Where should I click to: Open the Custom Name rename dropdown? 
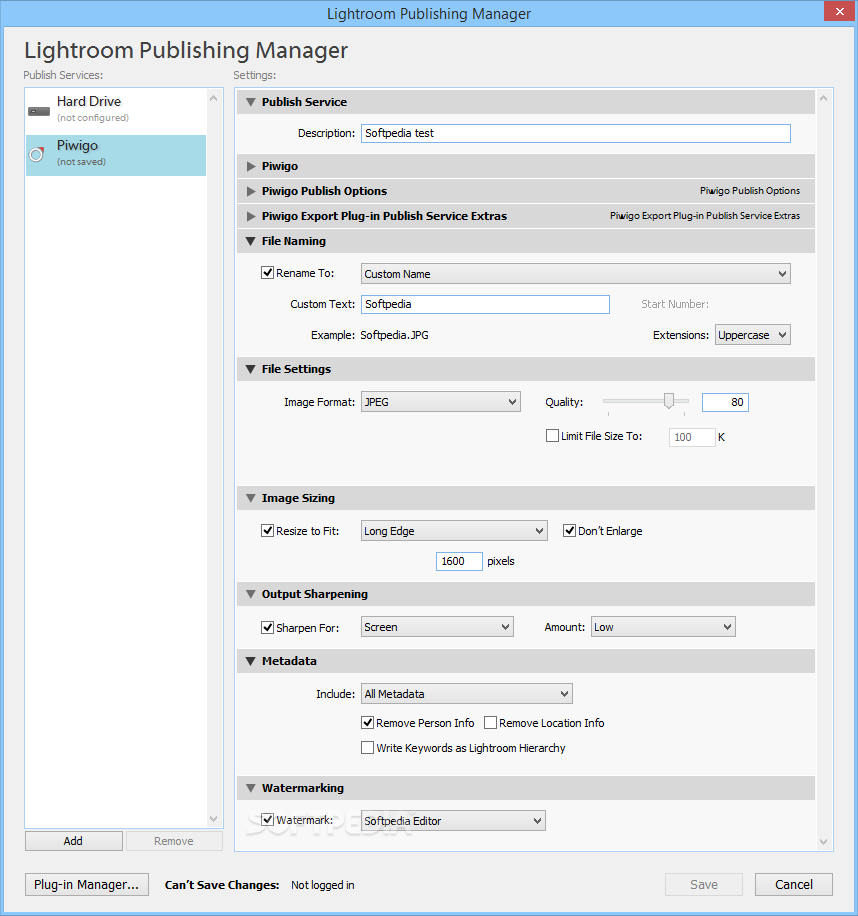[575, 274]
